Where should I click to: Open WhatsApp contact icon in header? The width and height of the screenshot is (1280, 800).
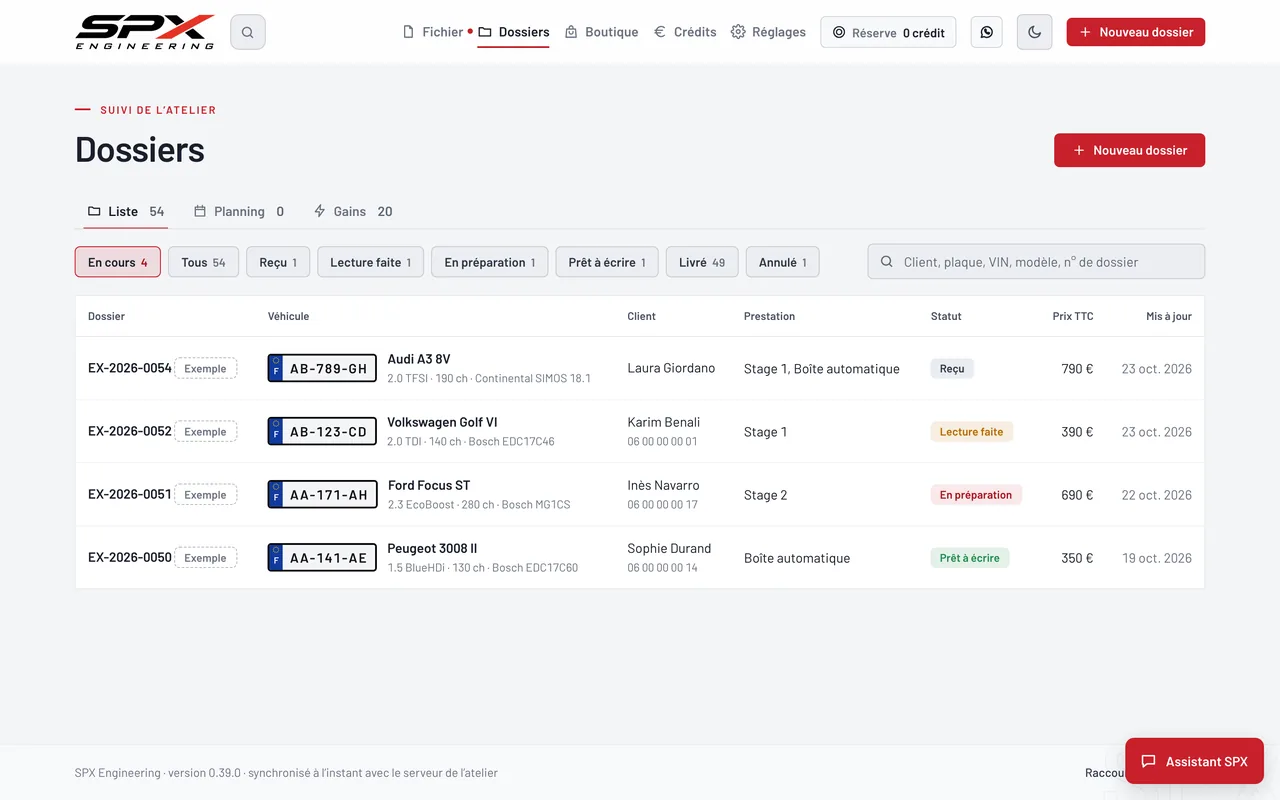[x=987, y=32]
